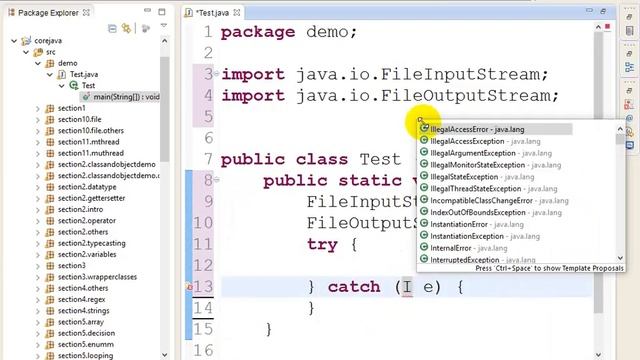The width and height of the screenshot is (640, 360).
Task: Click down arrow of proposals list scrollbar
Action: pos(620,258)
